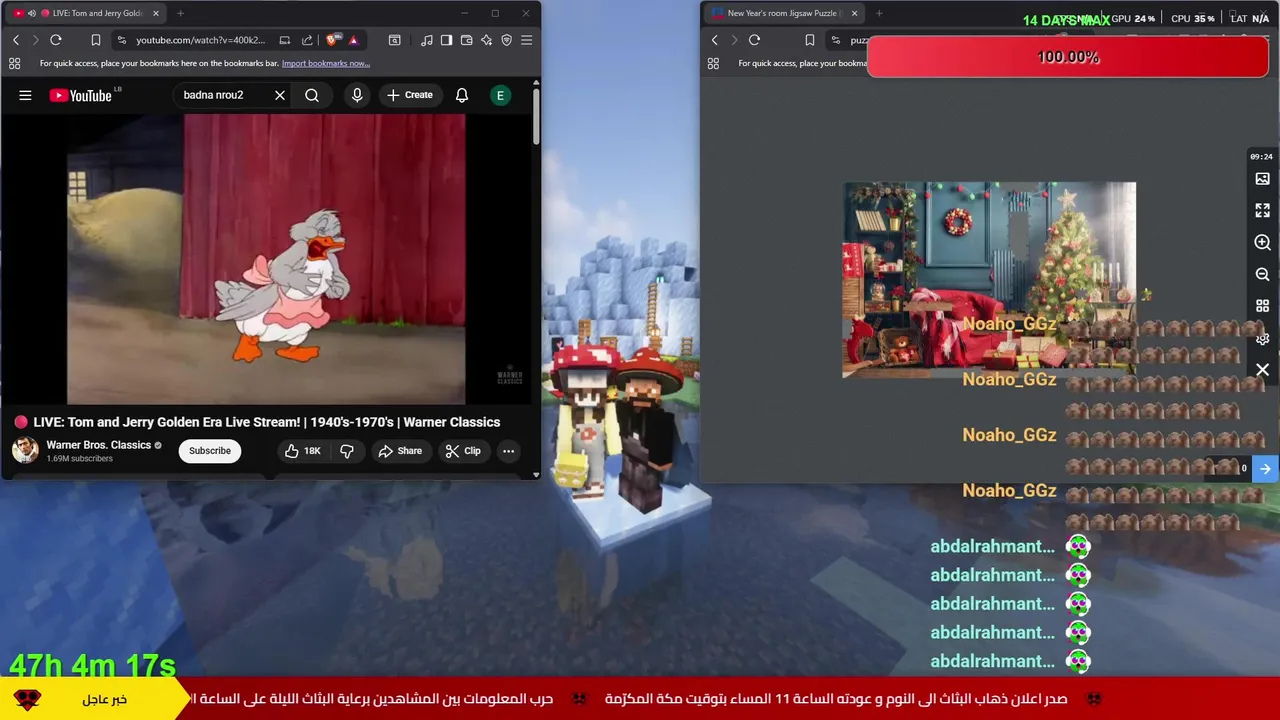Screen dimensions: 1280x720
Task: Arrange puzzle pieces with grid icon
Action: 1263,306
